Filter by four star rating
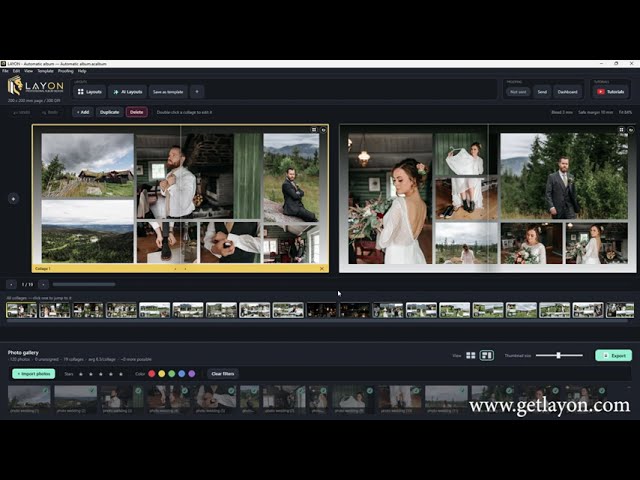This screenshot has width=640, height=480. (x=111, y=374)
